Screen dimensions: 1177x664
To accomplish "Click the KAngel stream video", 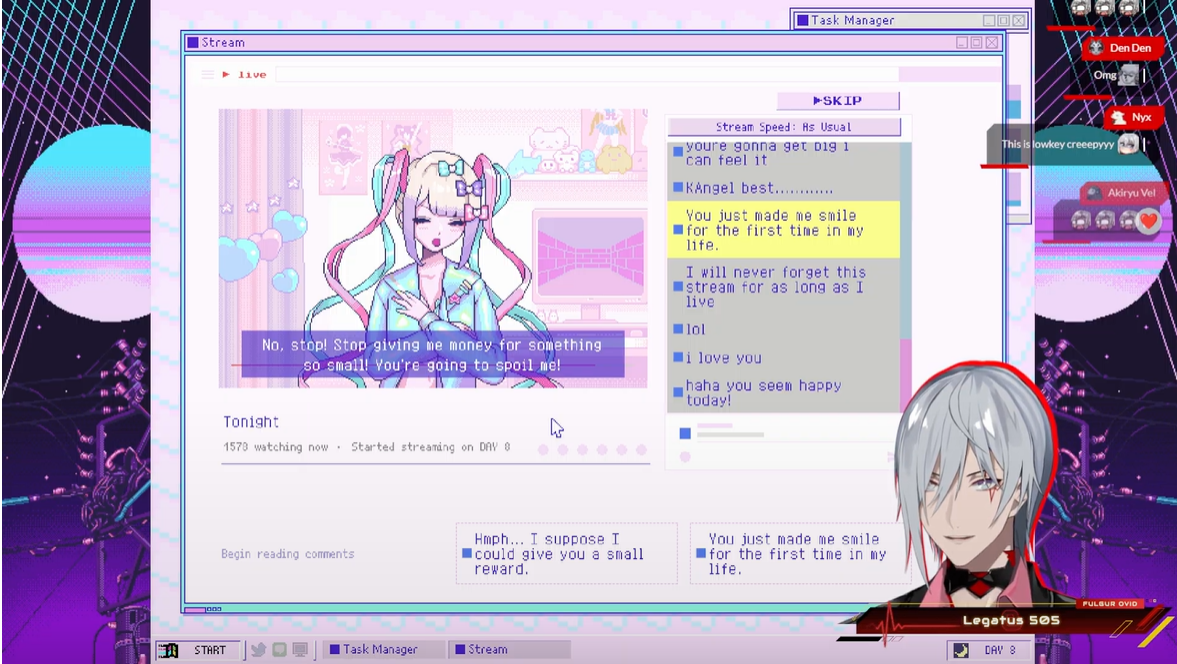I will (x=432, y=248).
